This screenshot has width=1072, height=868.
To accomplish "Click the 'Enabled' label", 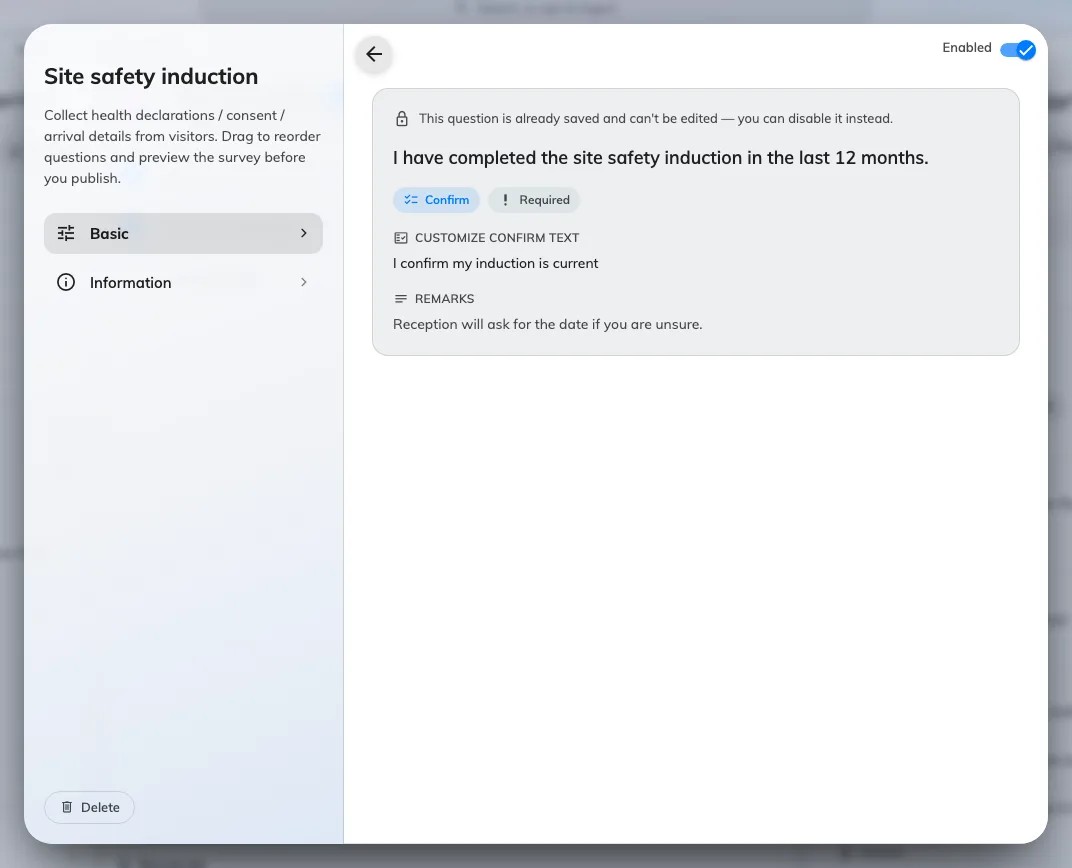I will (967, 47).
